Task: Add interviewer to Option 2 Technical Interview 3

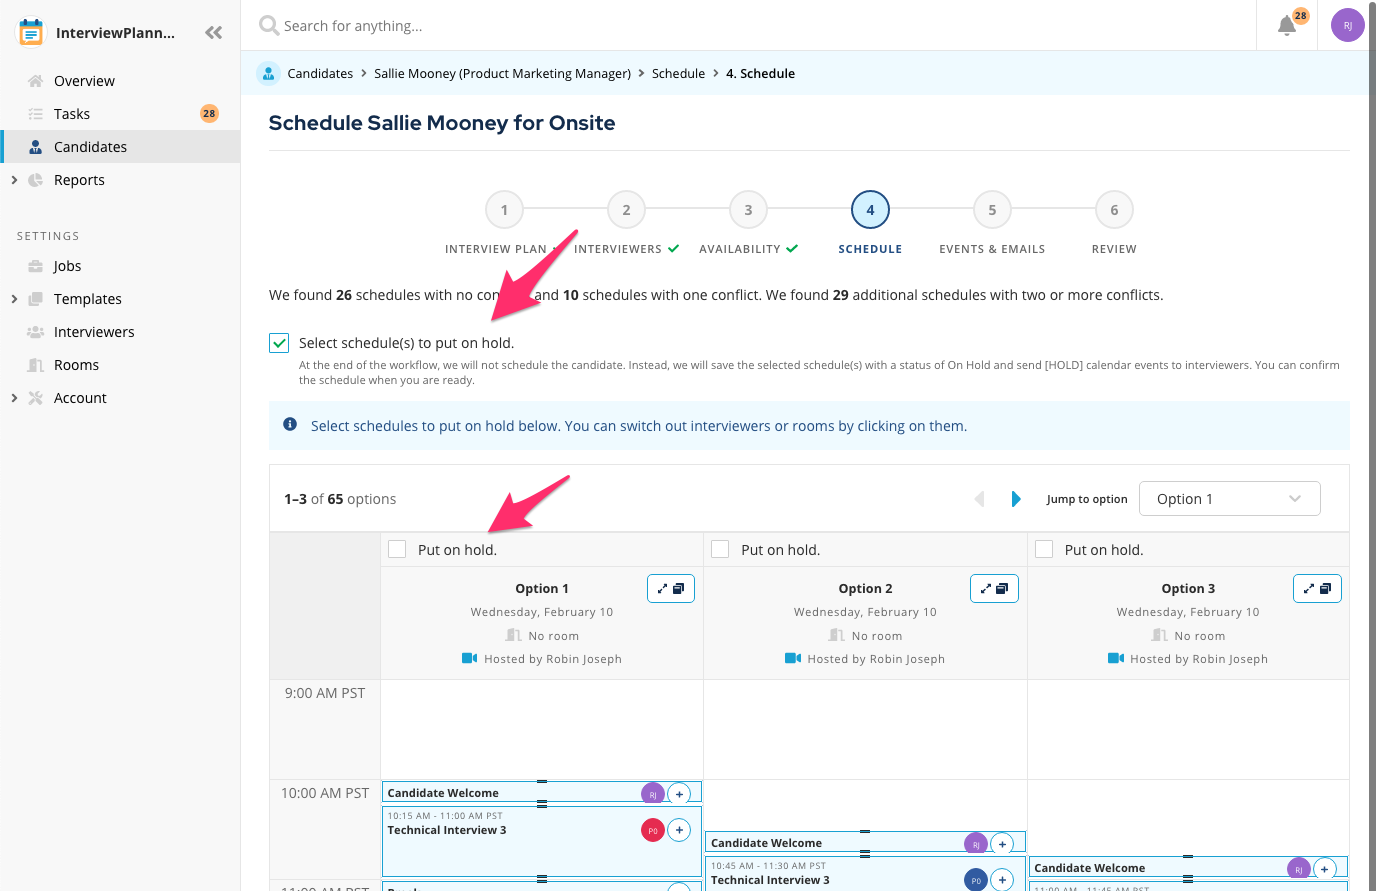Action: (x=1002, y=880)
